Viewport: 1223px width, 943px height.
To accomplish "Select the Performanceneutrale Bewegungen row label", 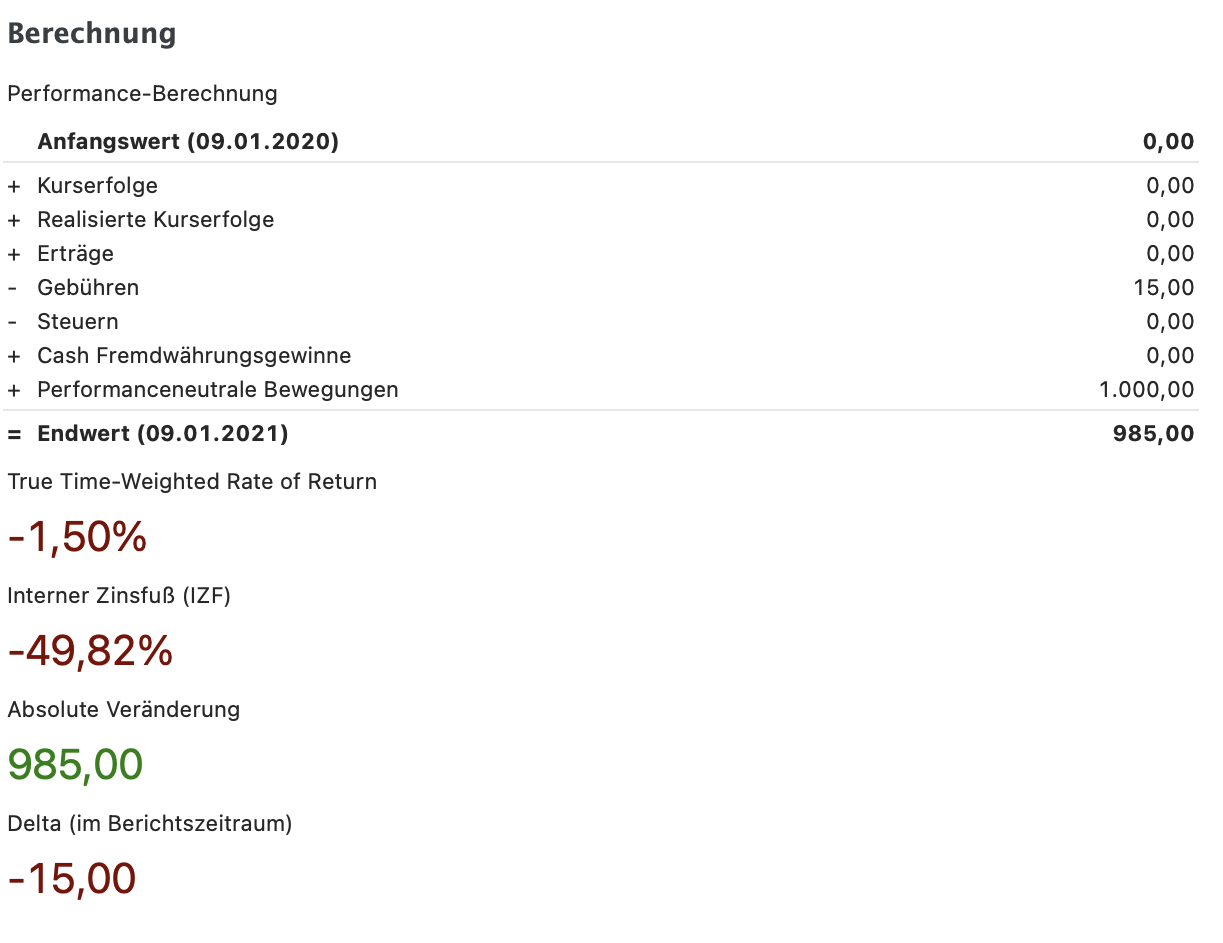I will [218, 390].
